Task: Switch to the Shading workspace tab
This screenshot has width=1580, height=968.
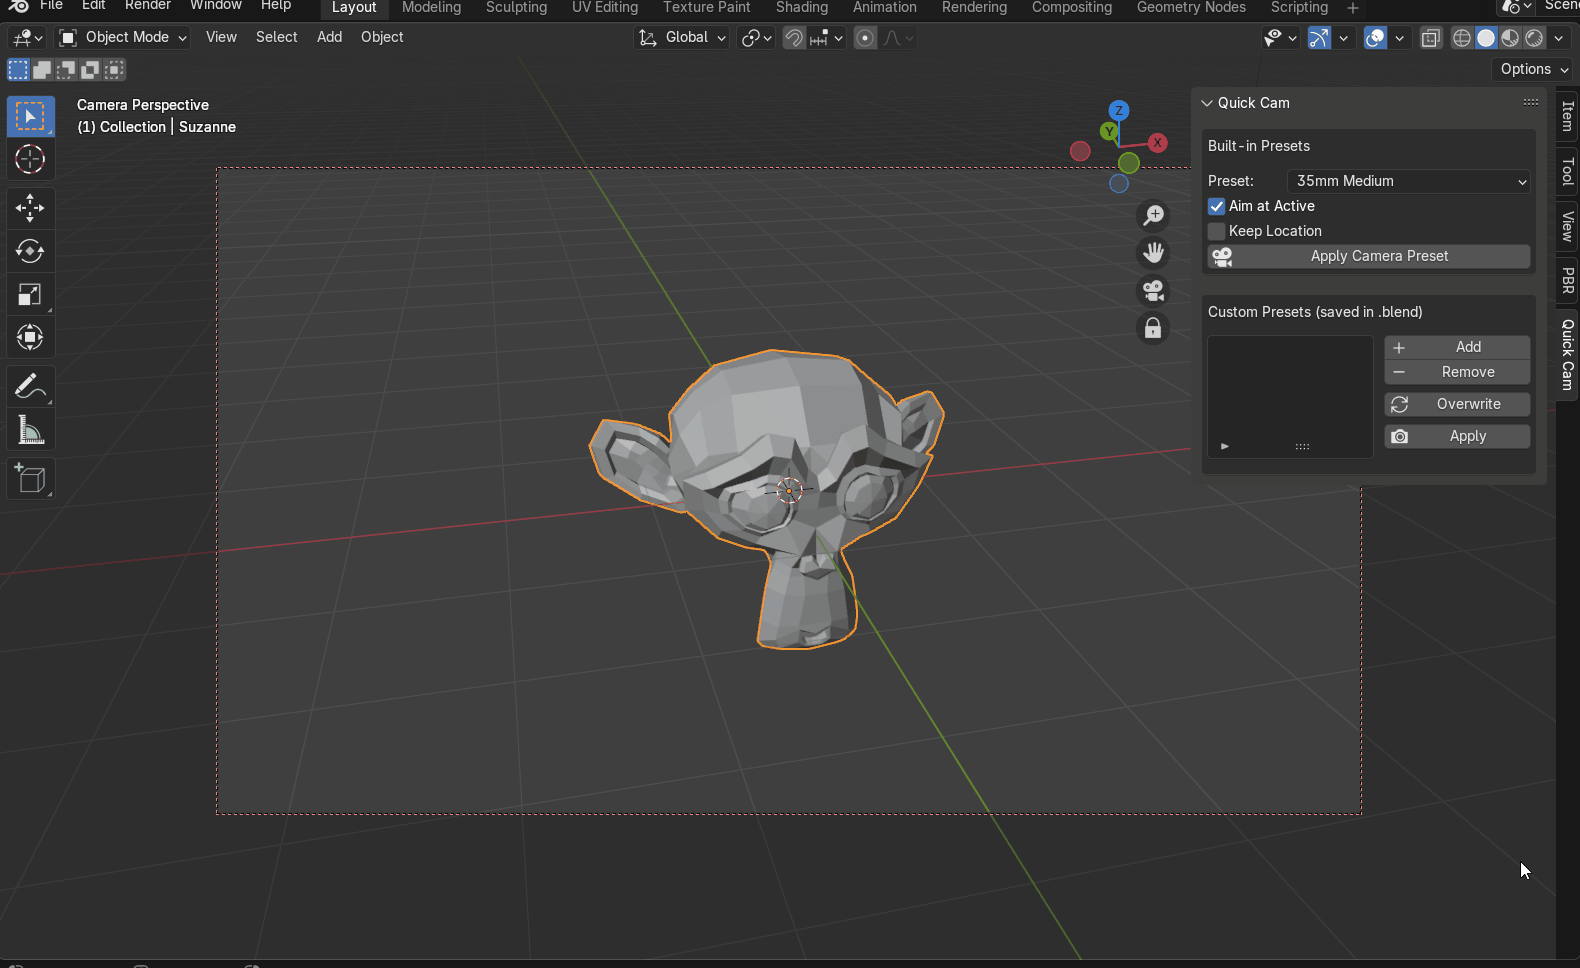Action: pyautogui.click(x=801, y=8)
